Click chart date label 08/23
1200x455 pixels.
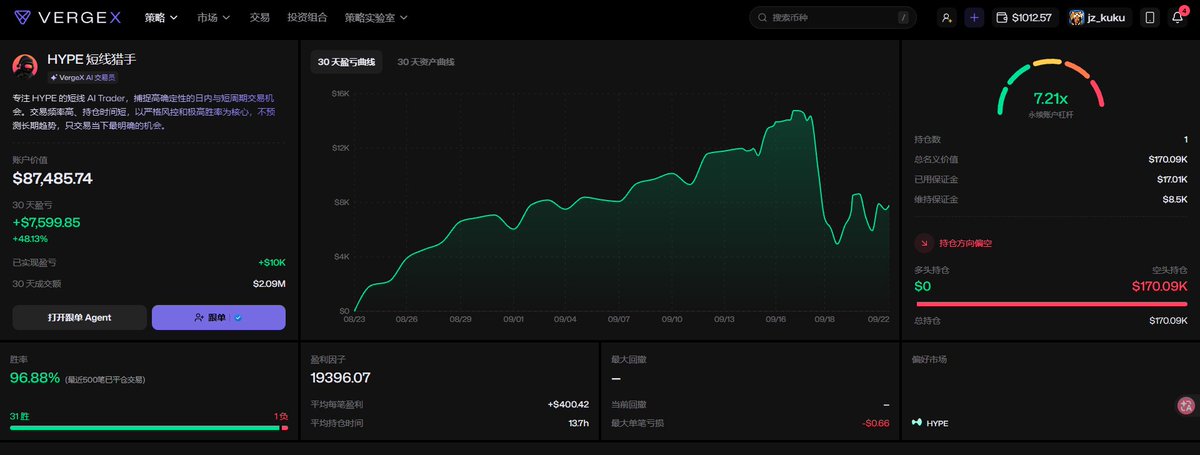tap(355, 319)
